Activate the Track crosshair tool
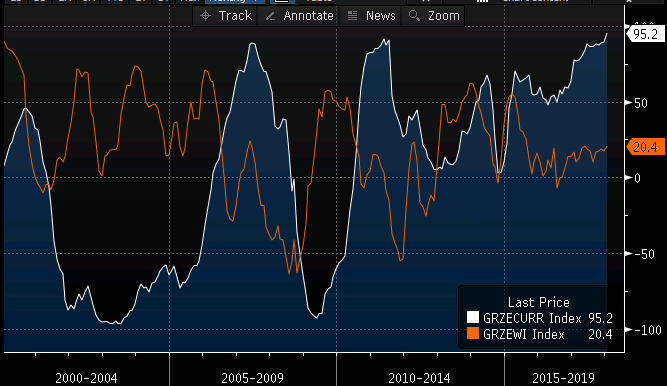The image size is (667, 386). click(x=225, y=16)
